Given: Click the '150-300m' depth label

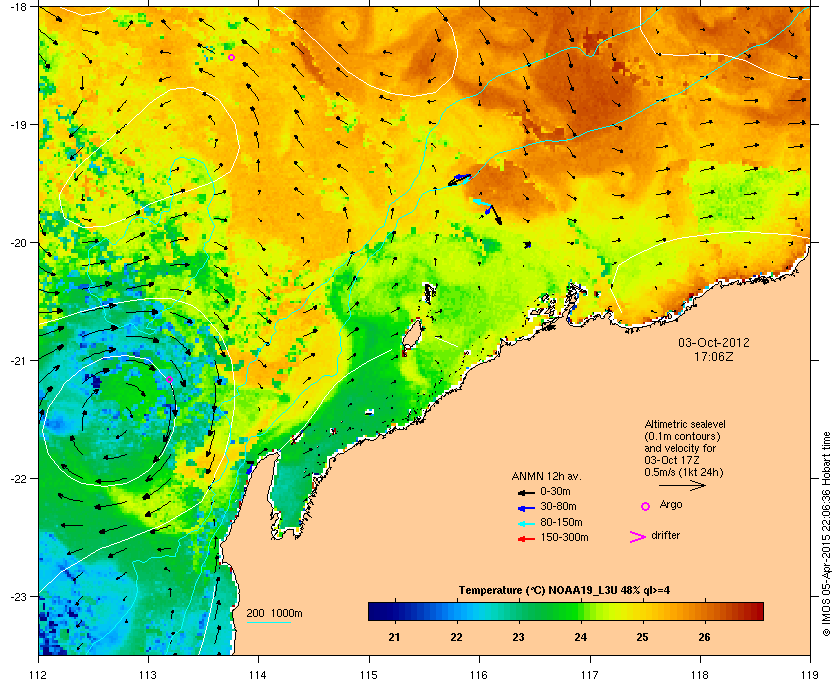Looking at the screenshot, I should pyautogui.click(x=564, y=537).
